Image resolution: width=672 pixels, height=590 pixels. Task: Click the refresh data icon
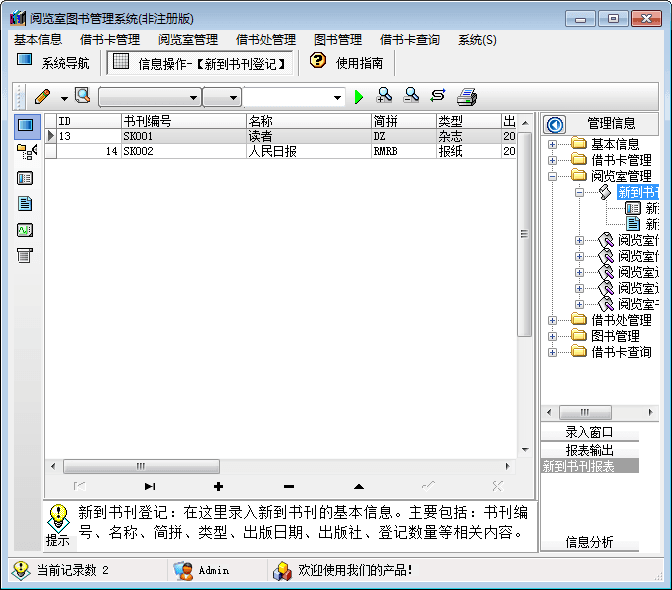pyautogui.click(x=438, y=95)
